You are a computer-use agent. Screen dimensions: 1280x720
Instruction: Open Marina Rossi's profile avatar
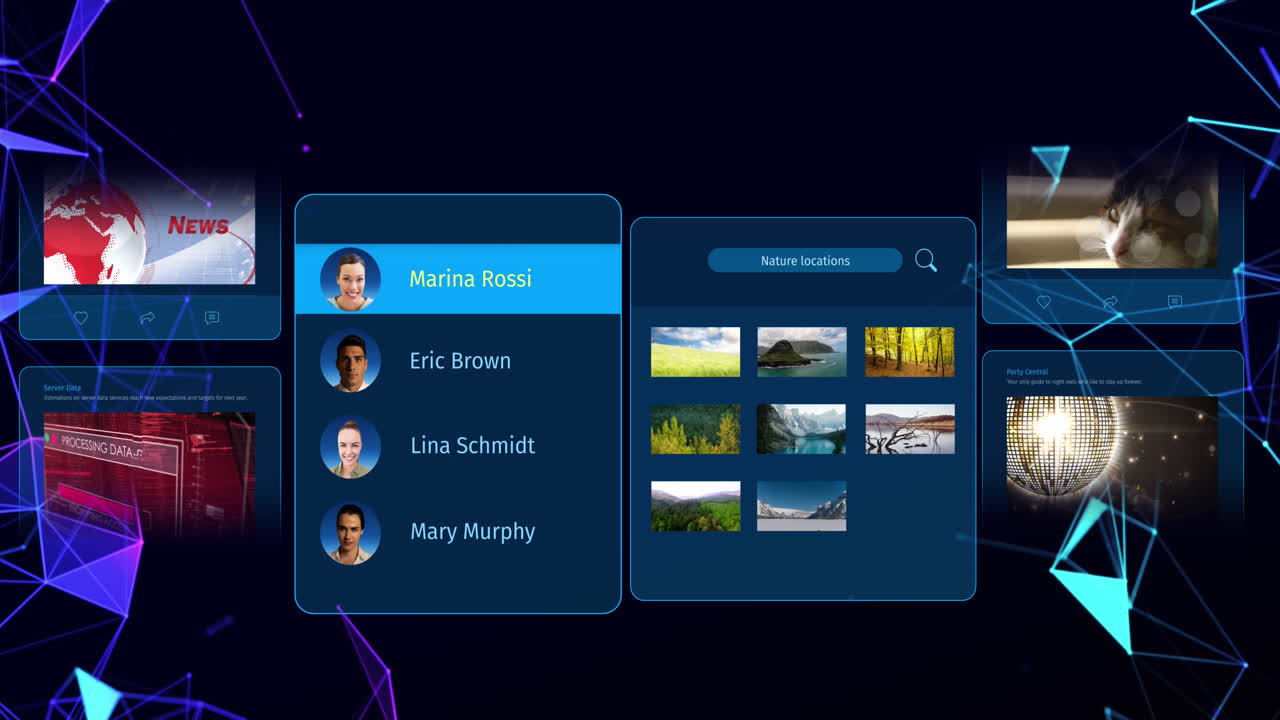(350, 279)
